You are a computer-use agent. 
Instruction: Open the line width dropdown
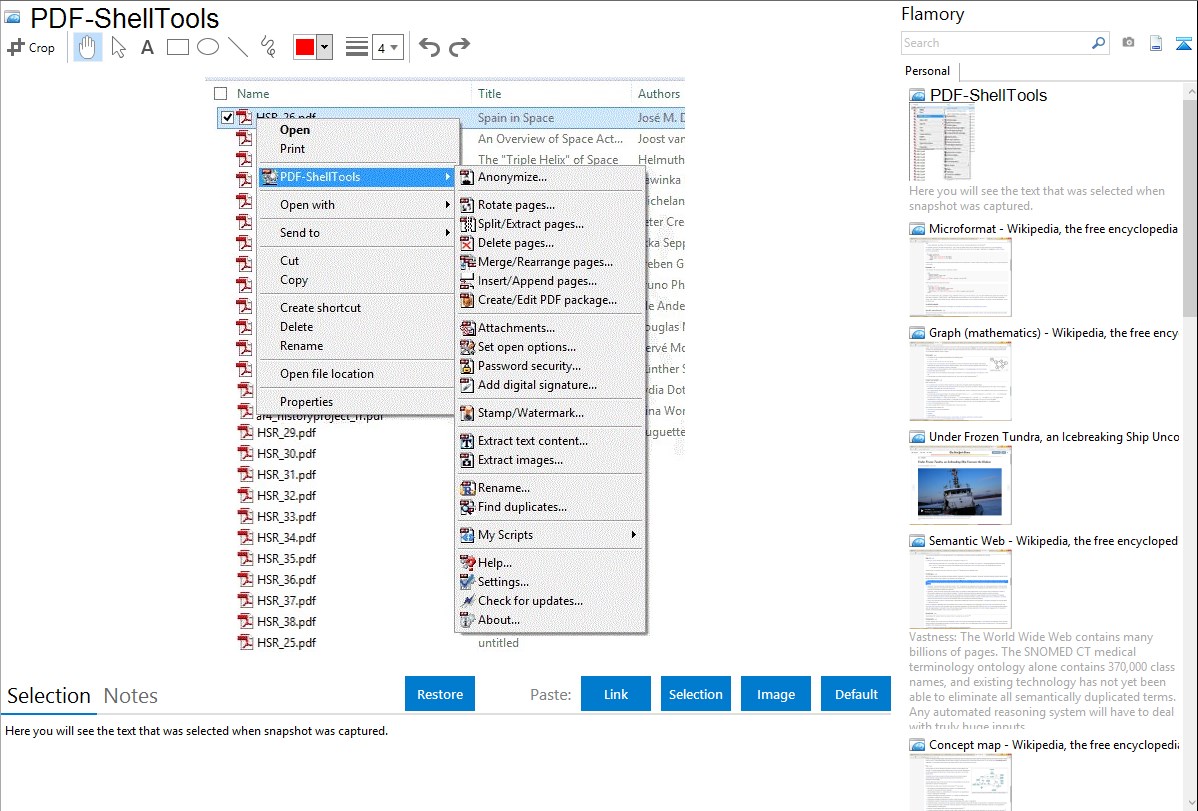pyautogui.click(x=387, y=47)
